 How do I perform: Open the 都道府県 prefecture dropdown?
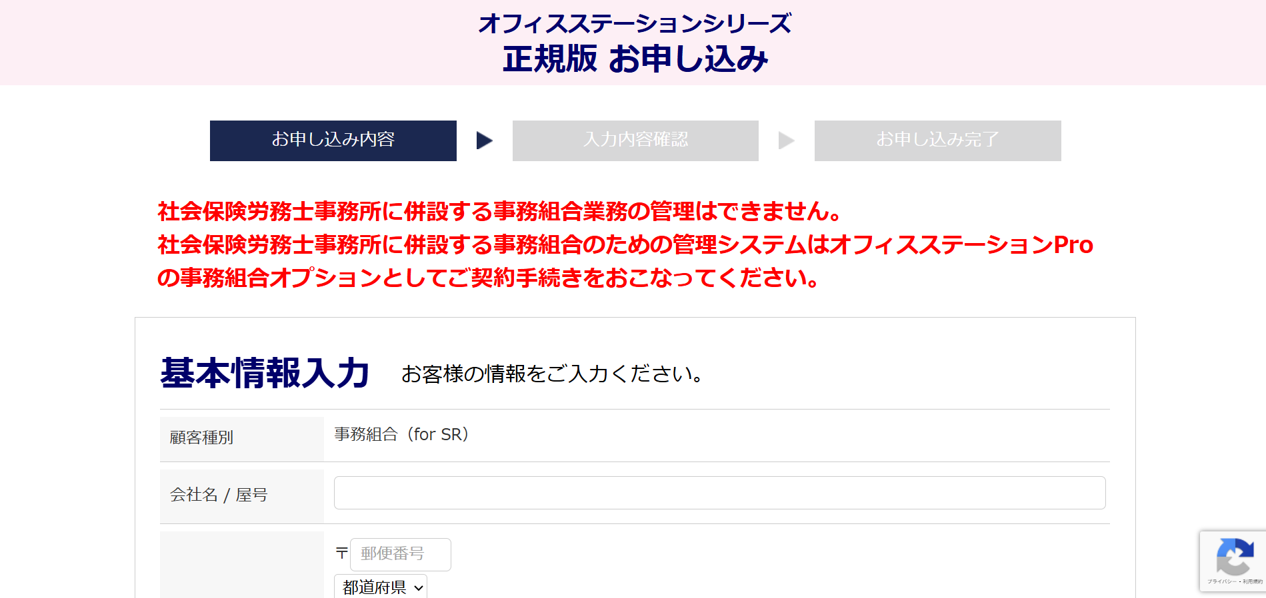tap(381, 586)
